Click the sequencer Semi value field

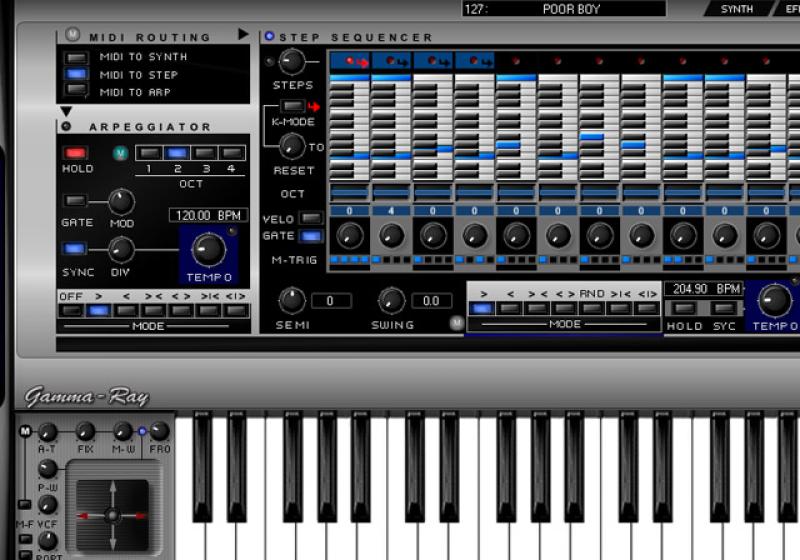[330, 300]
